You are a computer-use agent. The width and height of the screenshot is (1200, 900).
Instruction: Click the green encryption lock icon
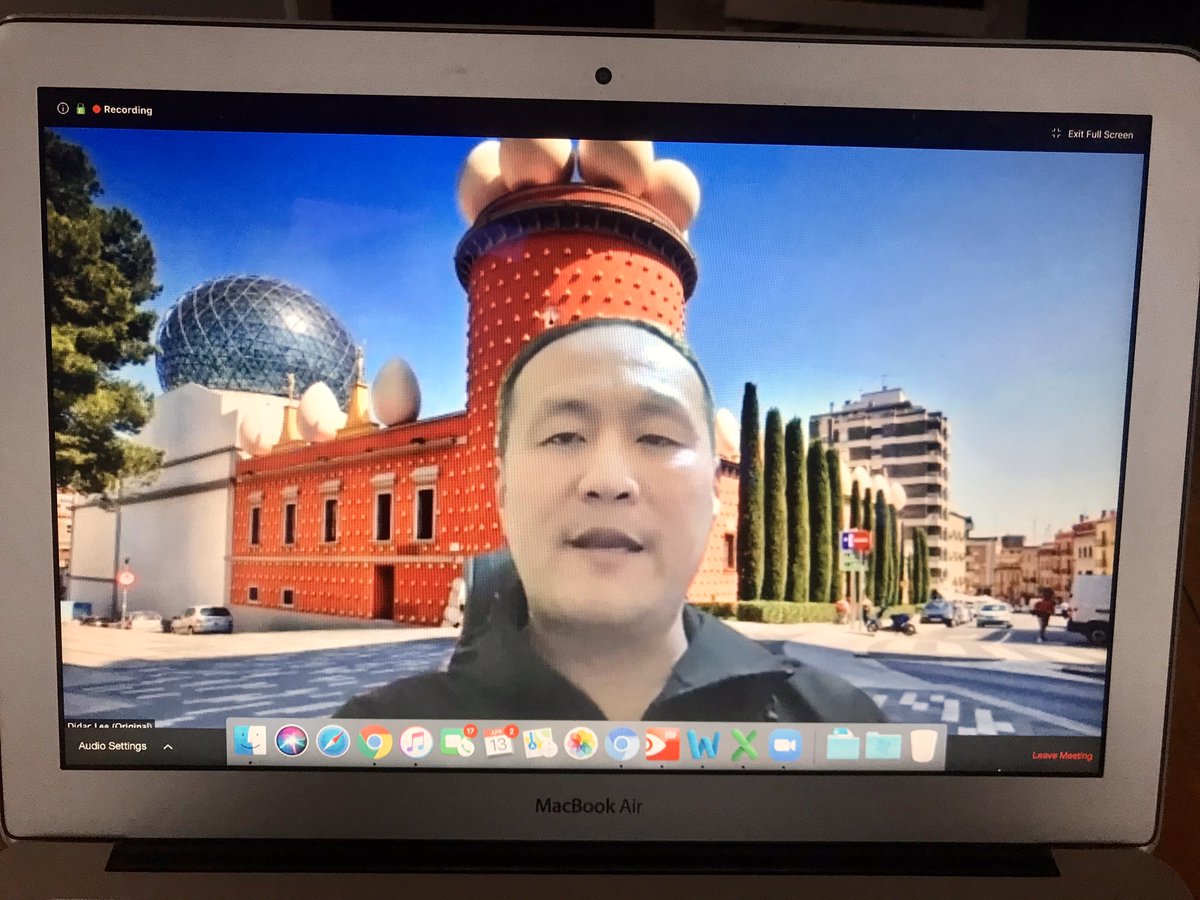pyautogui.click(x=80, y=108)
